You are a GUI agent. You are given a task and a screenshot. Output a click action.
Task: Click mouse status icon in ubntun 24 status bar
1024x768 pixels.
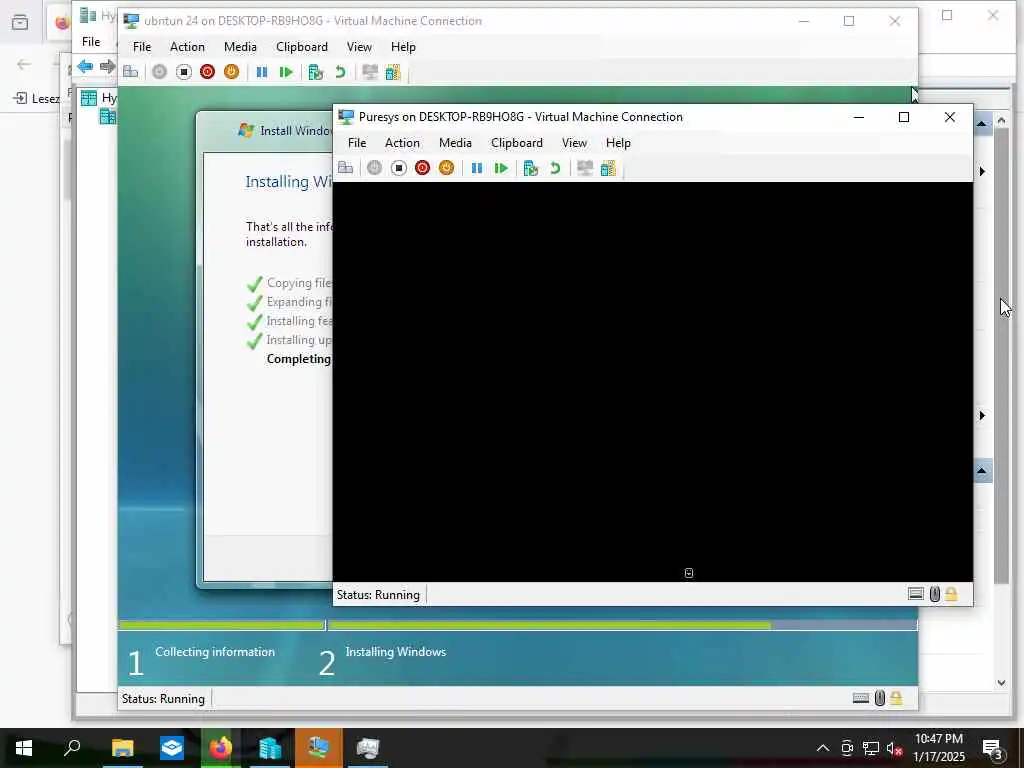pos(880,698)
